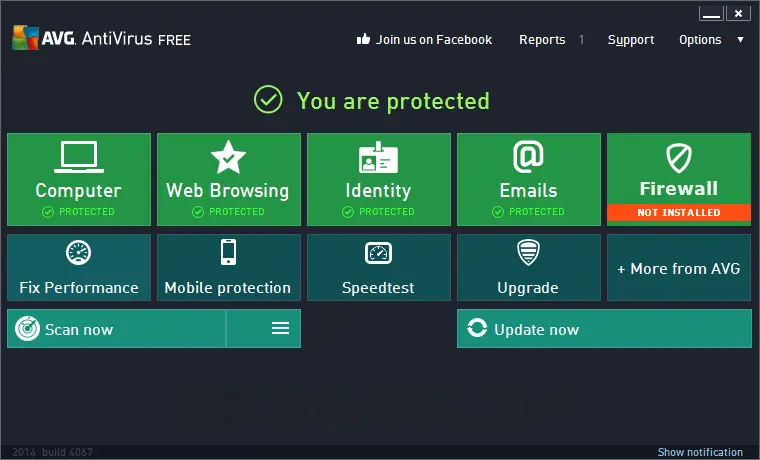This screenshot has width=760, height=460.
Task: Click the Speedtest label
Action: tap(378, 288)
